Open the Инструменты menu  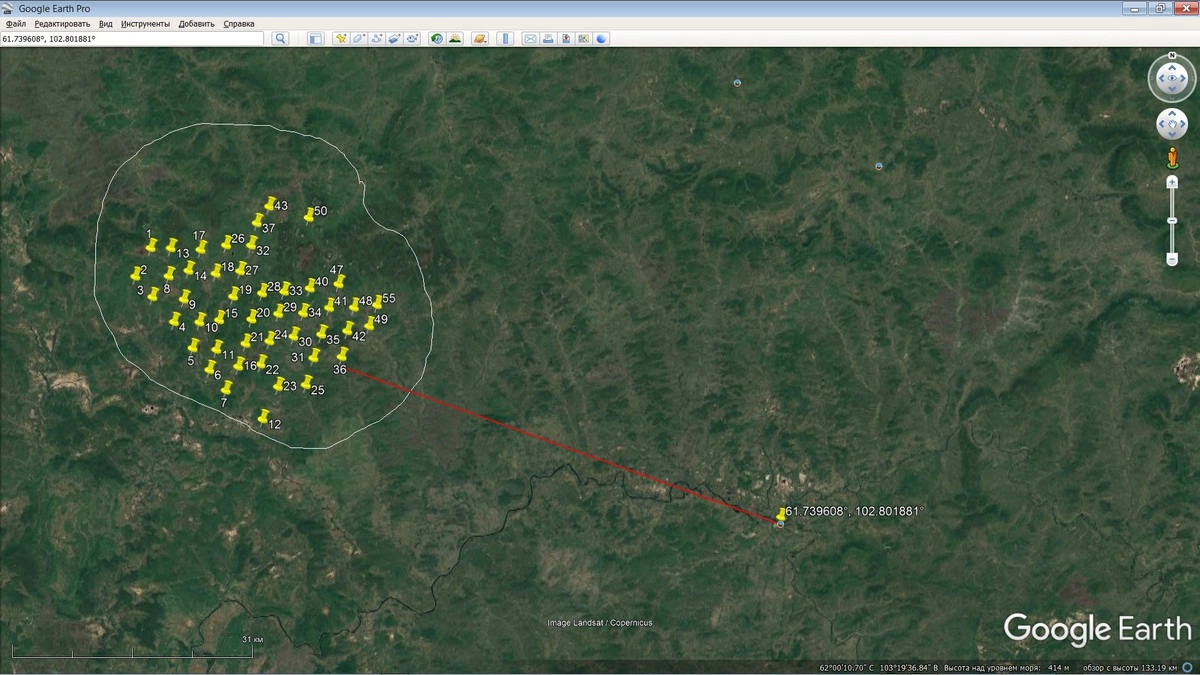point(145,23)
